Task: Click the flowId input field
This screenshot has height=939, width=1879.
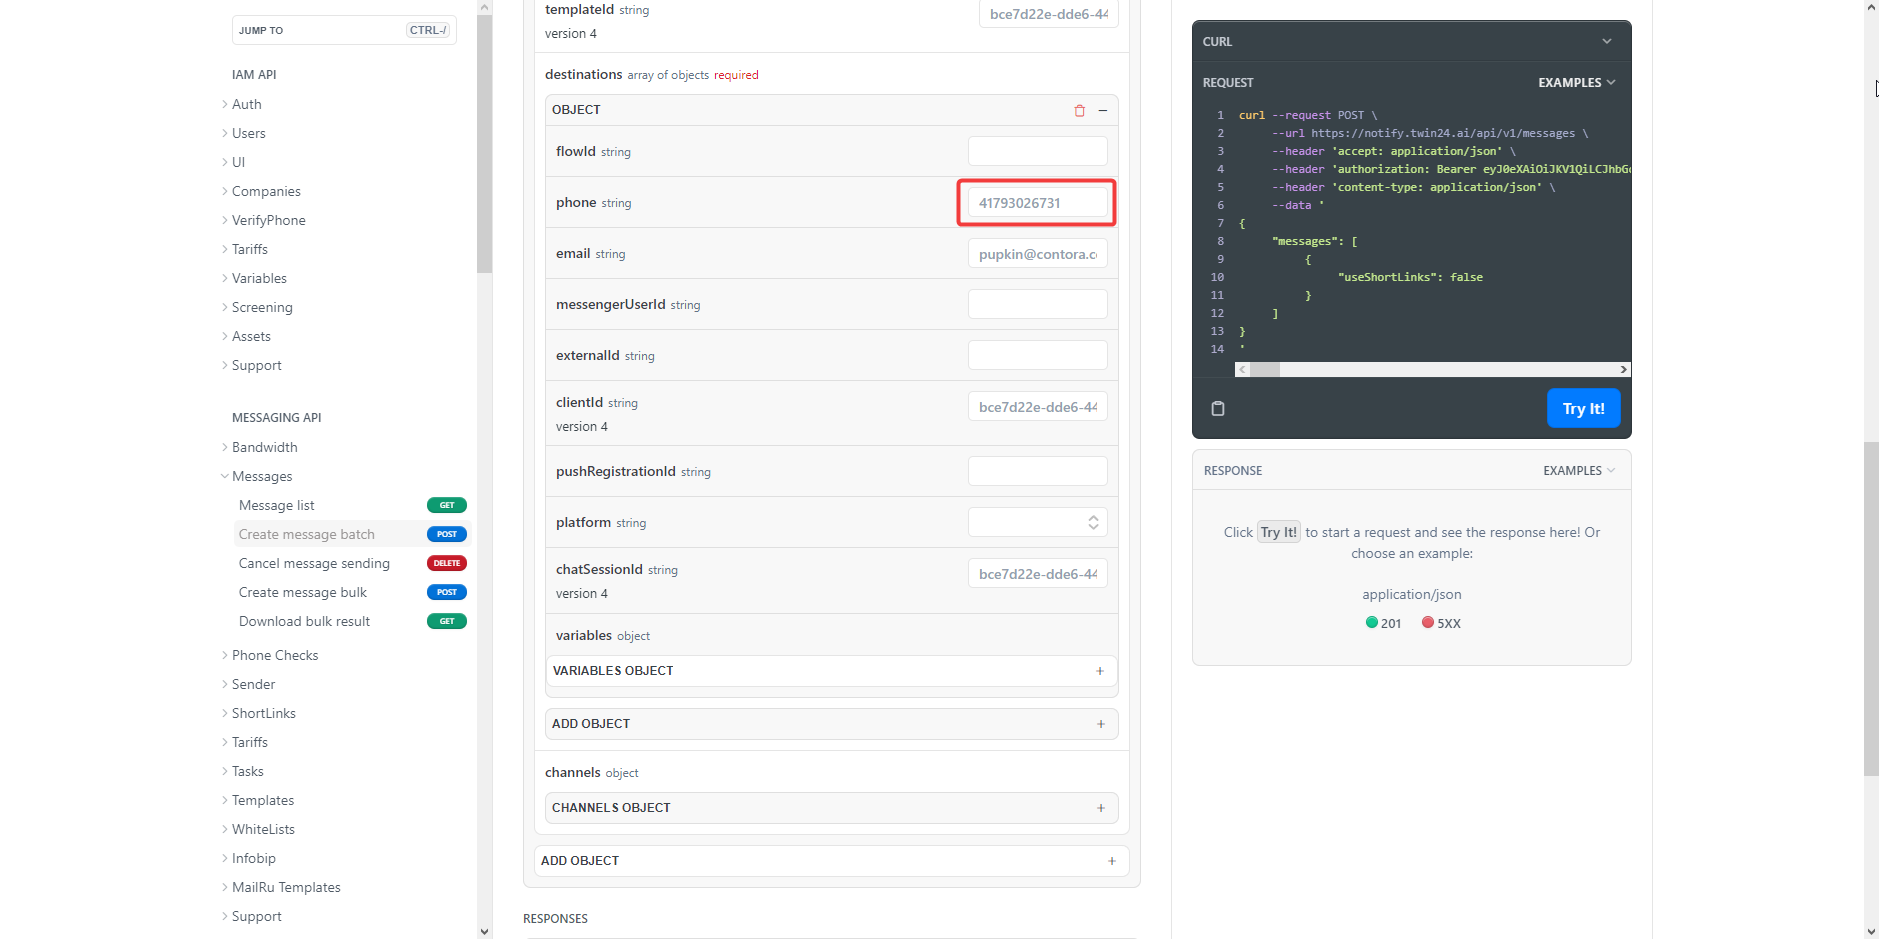Action: tap(1037, 151)
